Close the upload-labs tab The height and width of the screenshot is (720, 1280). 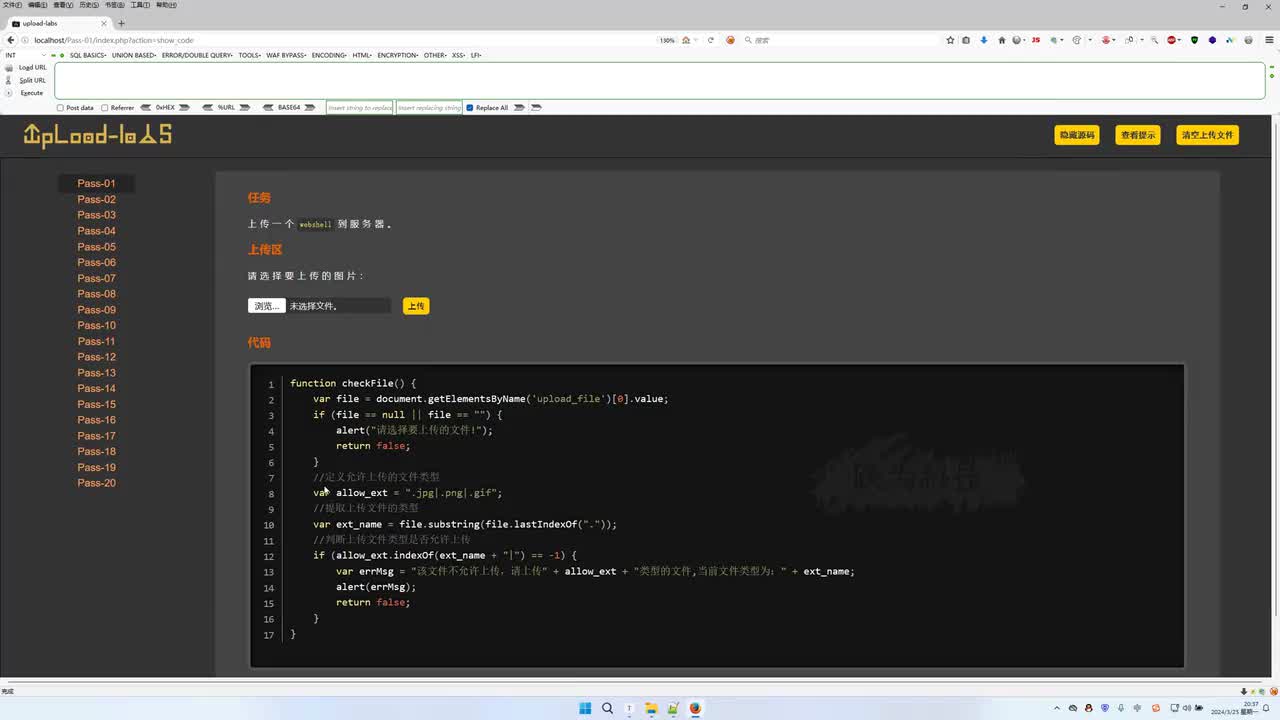click(104, 23)
